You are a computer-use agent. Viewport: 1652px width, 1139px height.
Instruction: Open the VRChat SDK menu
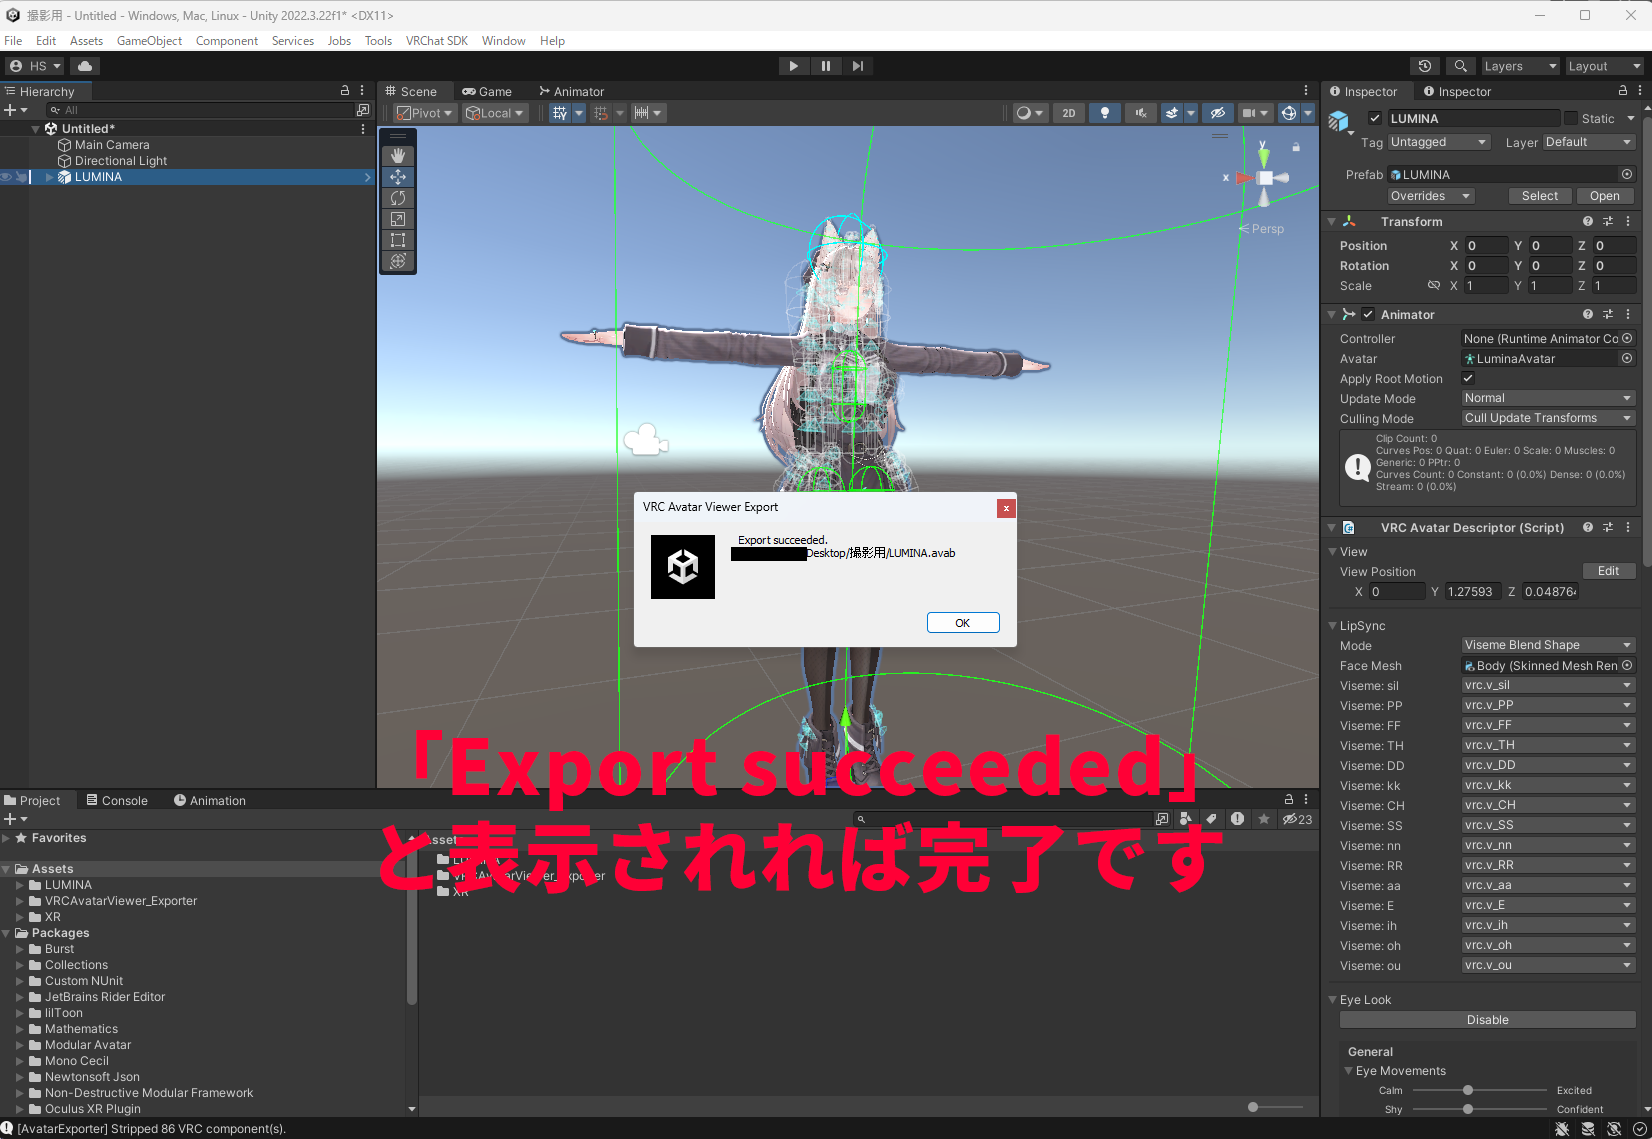436,41
